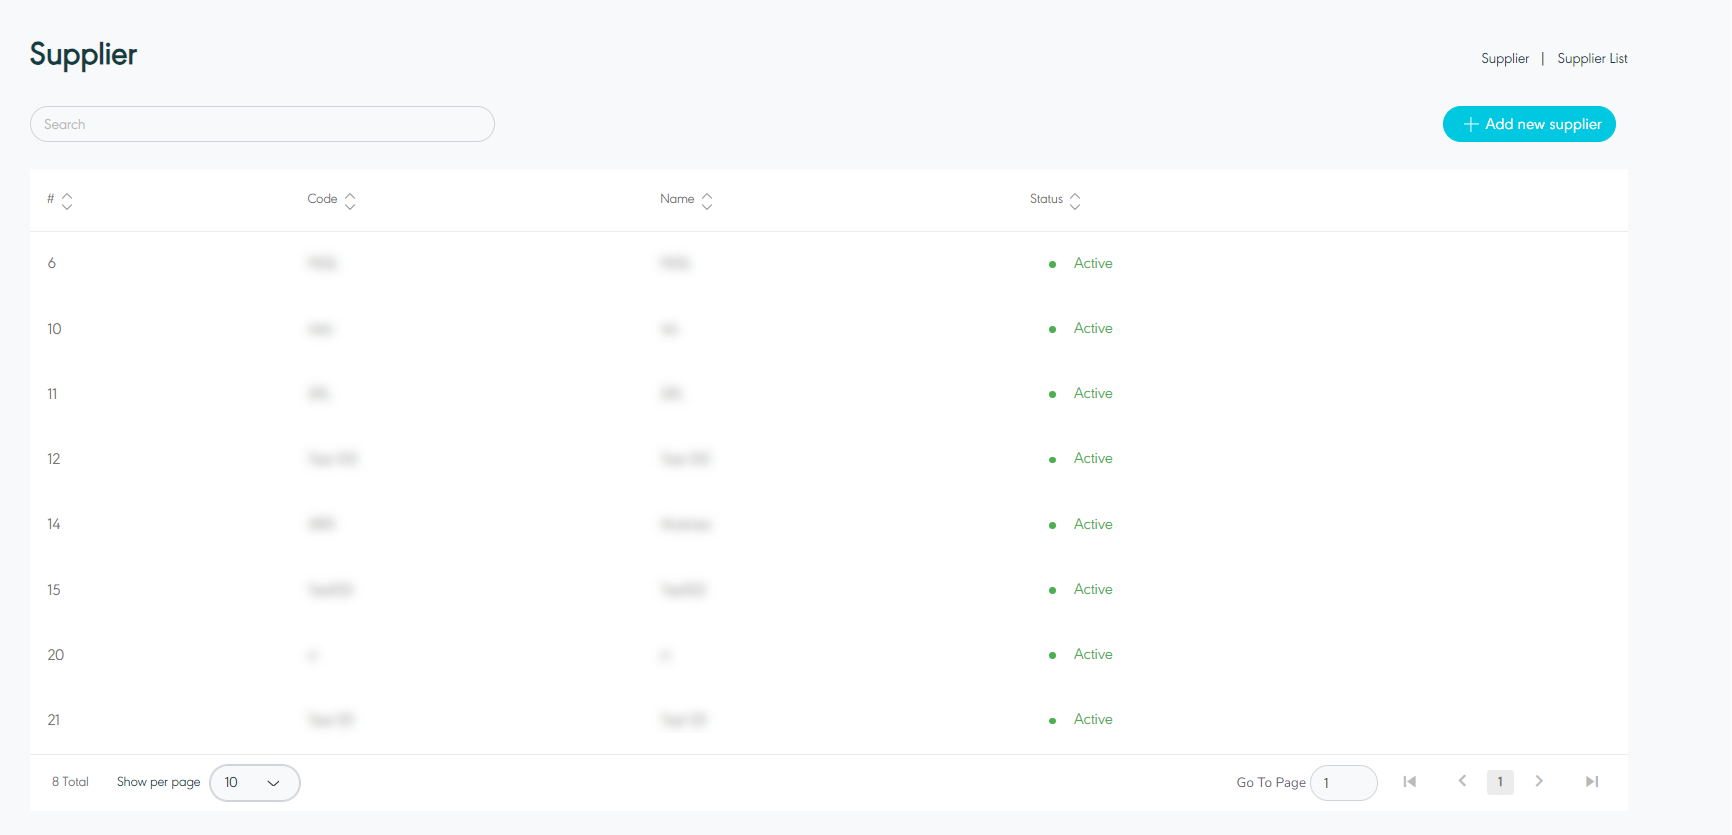The height and width of the screenshot is (835, 1732).
Task: Click Active status in row 14
Action: click(1093, 525)
